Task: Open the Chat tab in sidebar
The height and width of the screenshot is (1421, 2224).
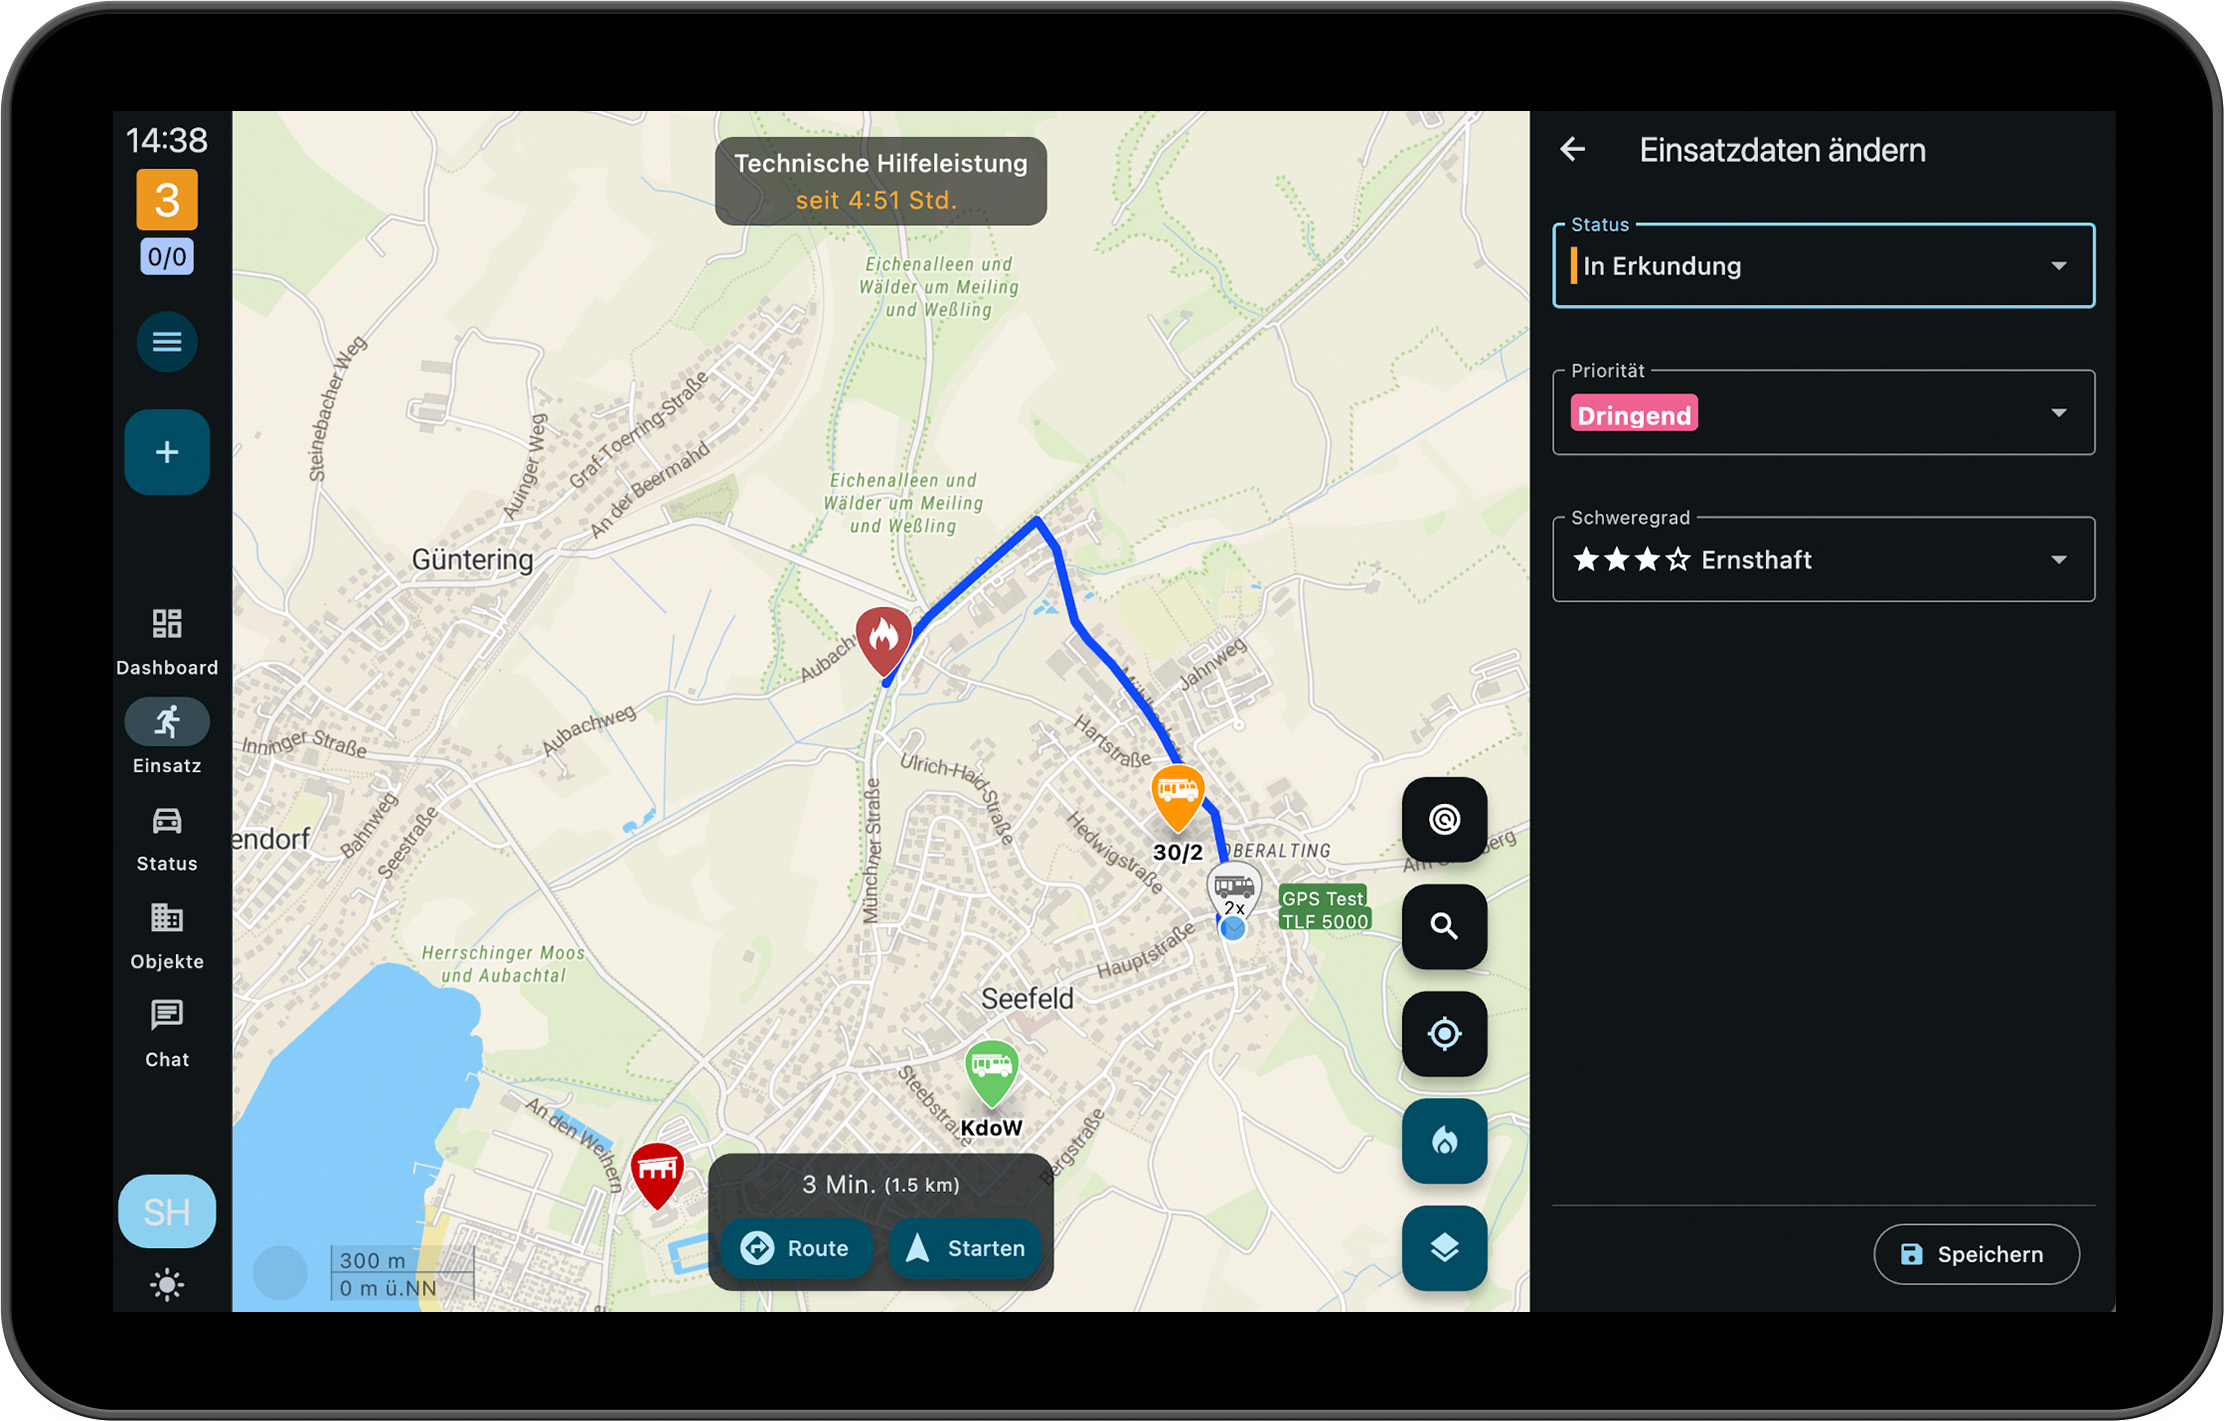Action: pos(166,1034)
